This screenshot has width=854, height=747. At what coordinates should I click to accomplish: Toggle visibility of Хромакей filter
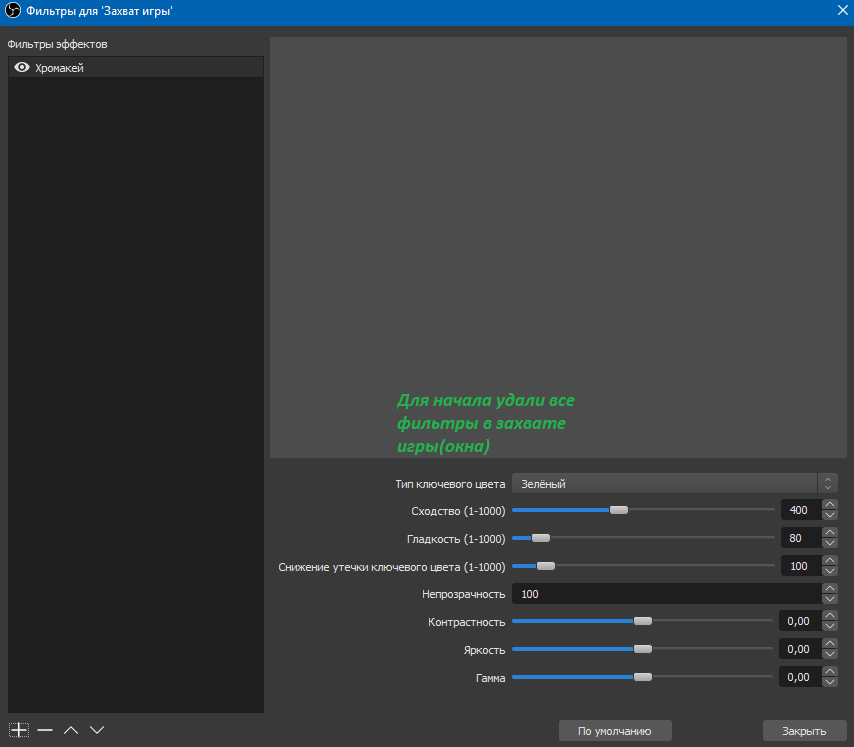coord(22,68)
